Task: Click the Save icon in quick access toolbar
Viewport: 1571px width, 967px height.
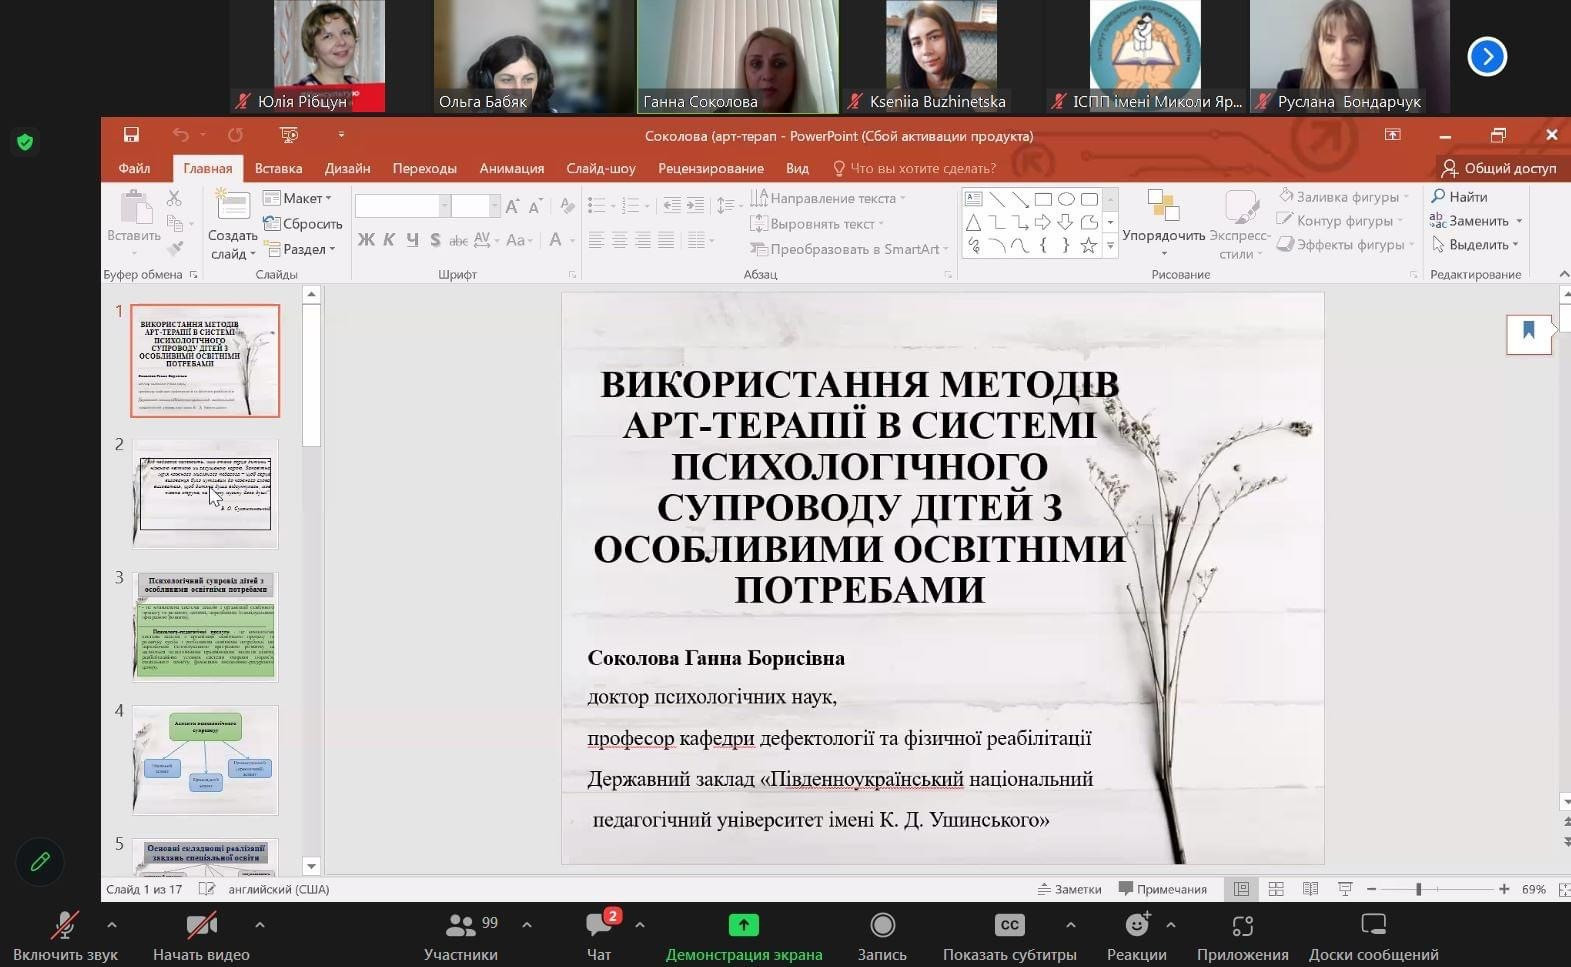Action: (x=131, y=135)
